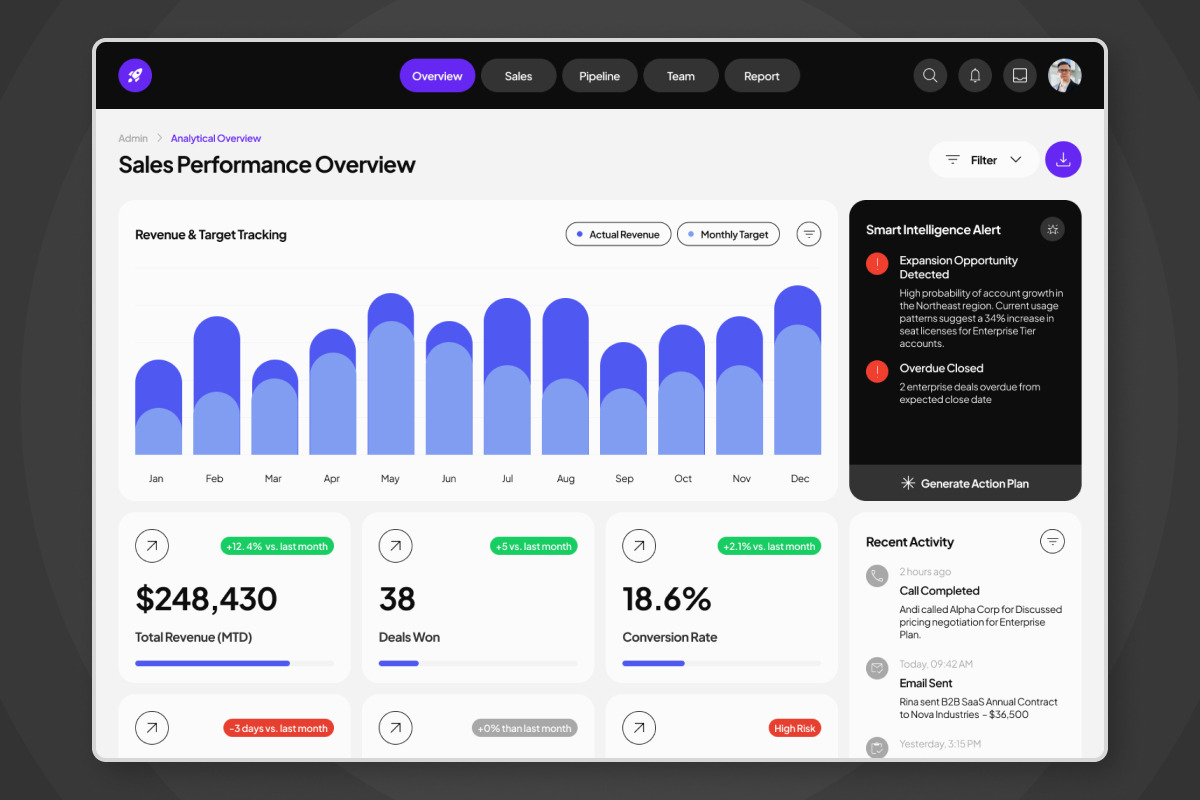Switch to the Overview tab

tap(437, 76)
